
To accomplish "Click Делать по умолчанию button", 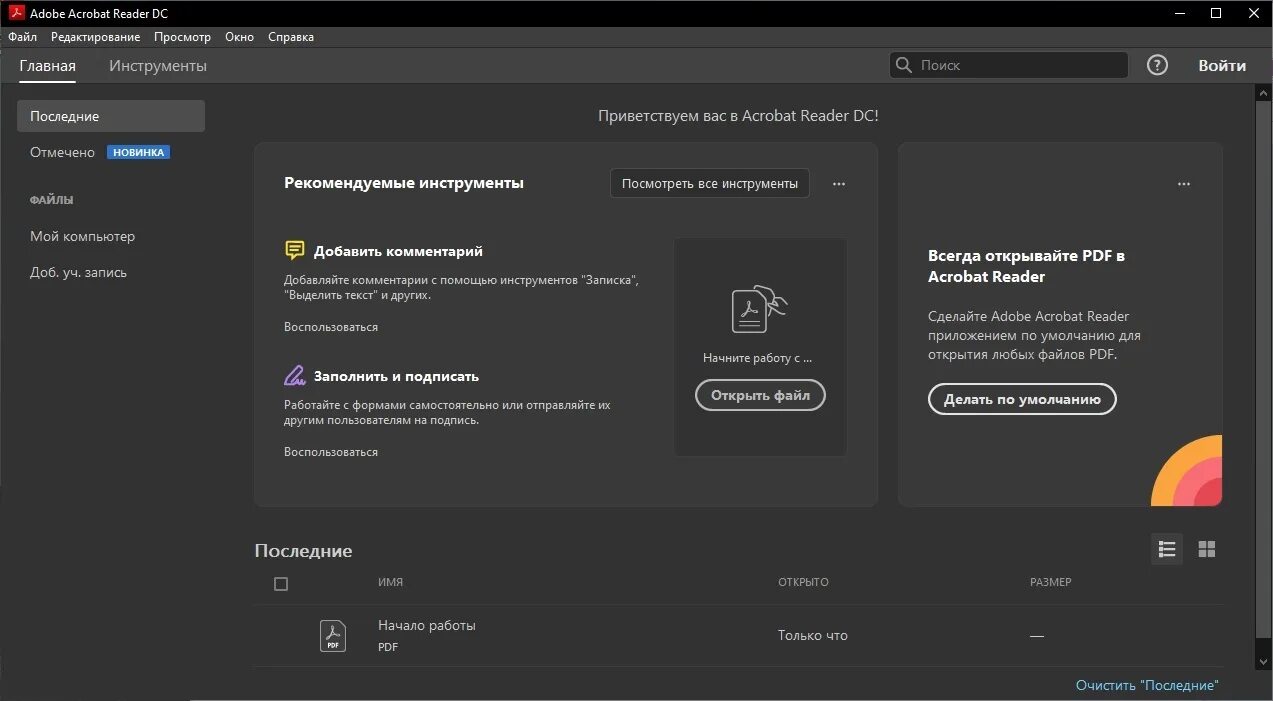I will [x=1022, y=399].
